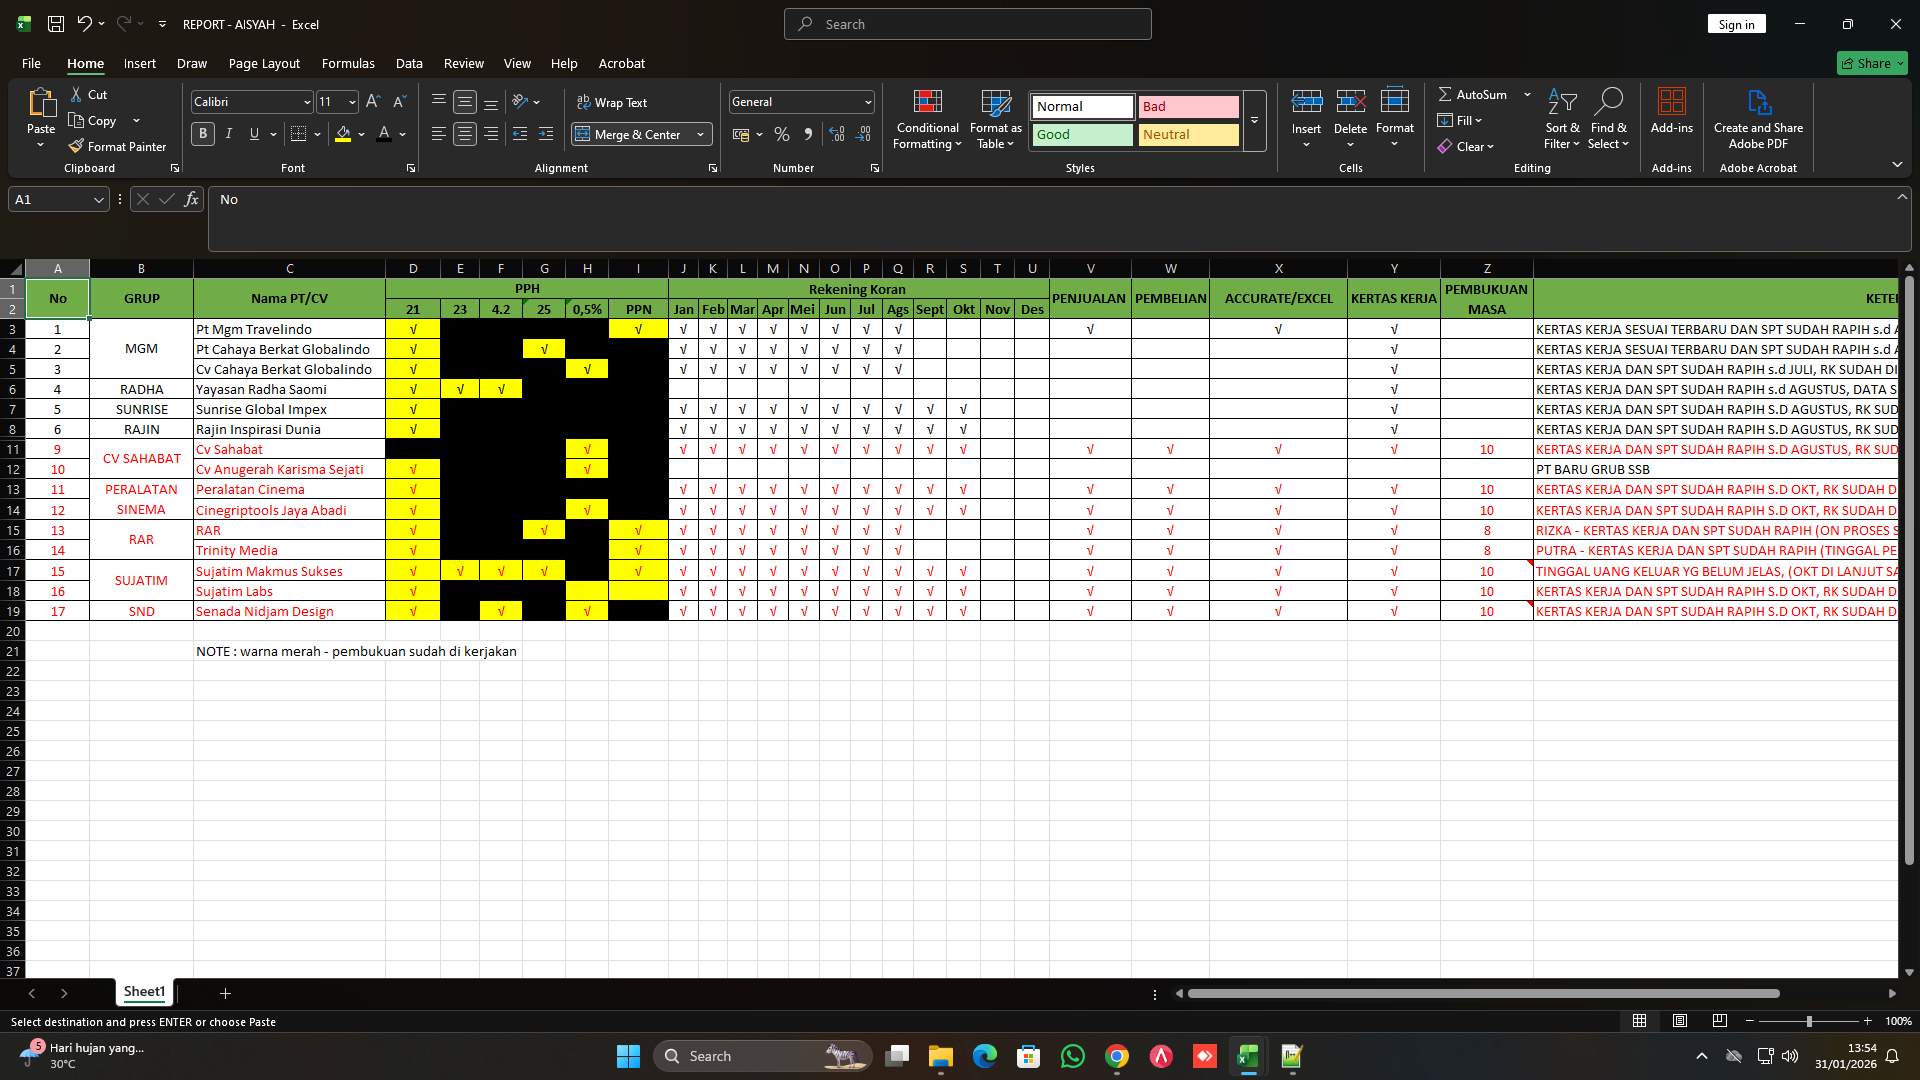Click Create and Share Adobe PDF
This screenshot has height=1080, width=1920.
click(x=1757, y=118)
